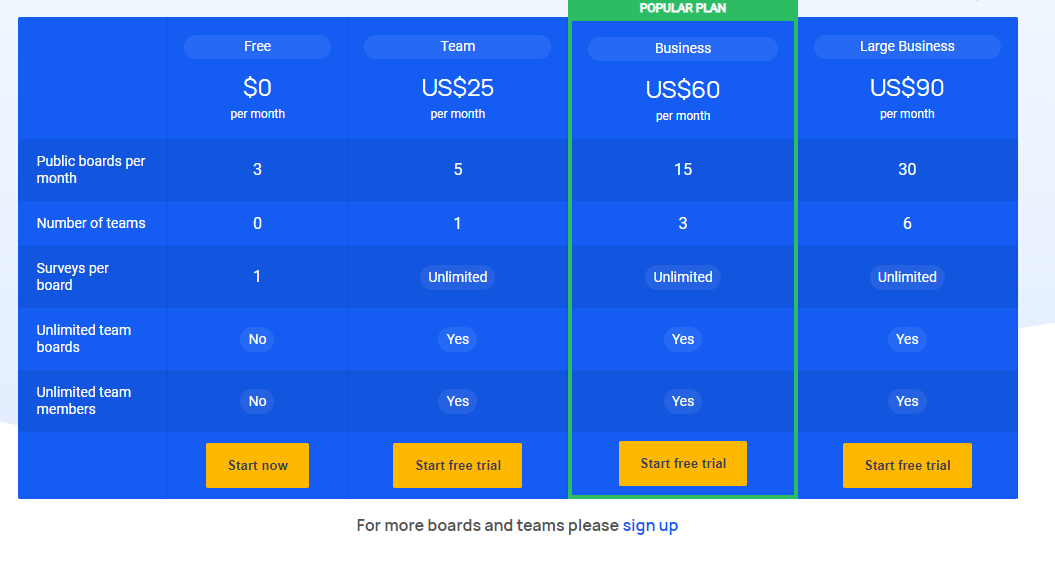Click the POPULAR PLAN banner
This screenshot has width=1055, height=572.
tap(683, 8)
